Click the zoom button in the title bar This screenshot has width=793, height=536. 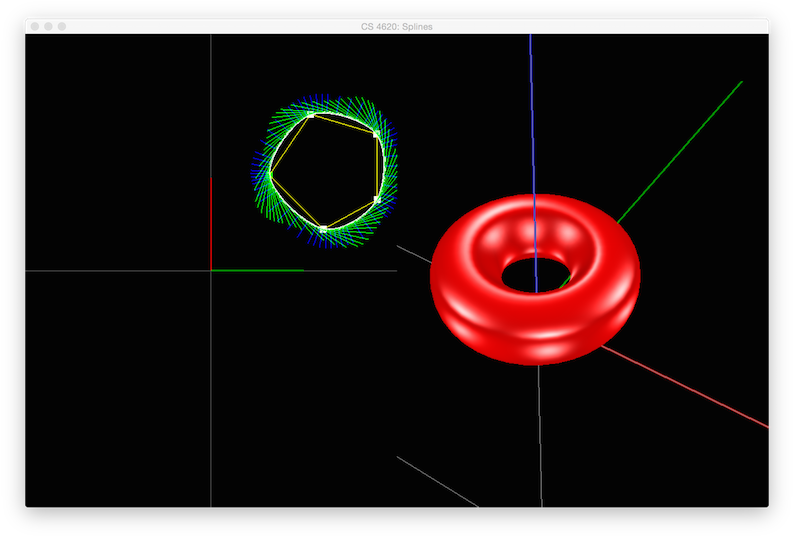(62, 26)
